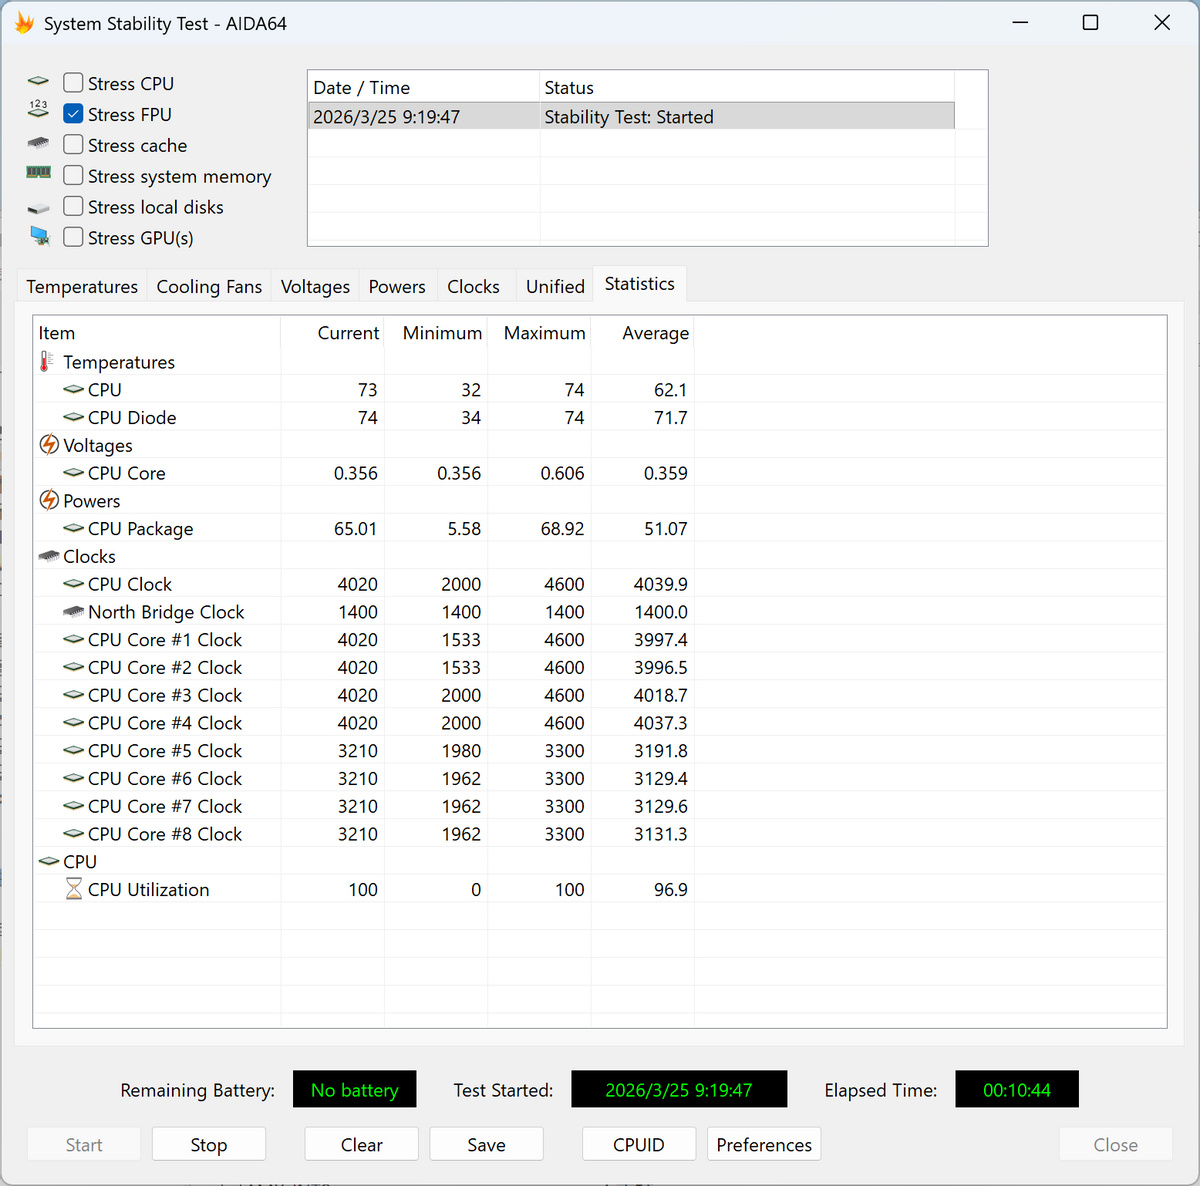The height and width of the screenshot is (1186, 1200).
Task: Select the Stability Test: Started log row
Action: pos(630,117)
